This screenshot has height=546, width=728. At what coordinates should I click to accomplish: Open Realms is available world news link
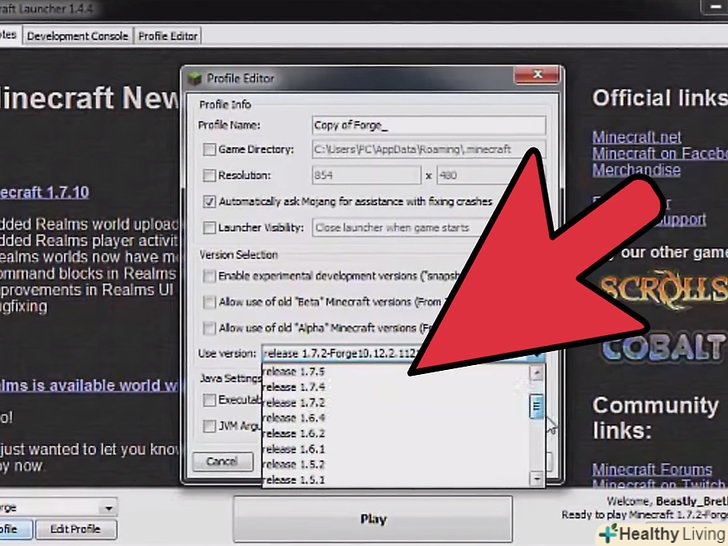click(88, 385)
